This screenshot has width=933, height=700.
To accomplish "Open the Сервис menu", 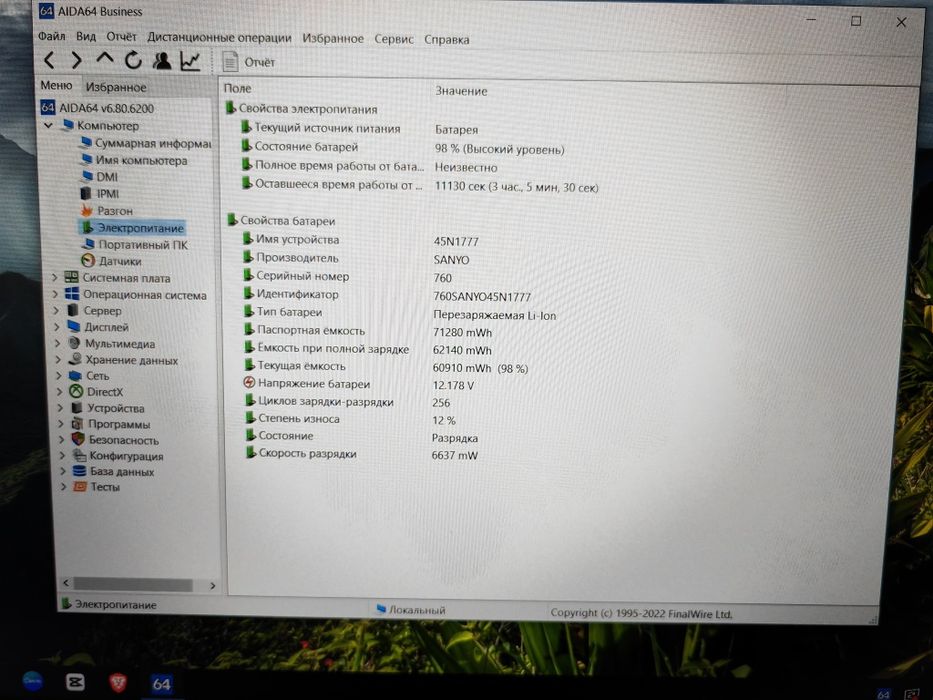I will point(393,39).
